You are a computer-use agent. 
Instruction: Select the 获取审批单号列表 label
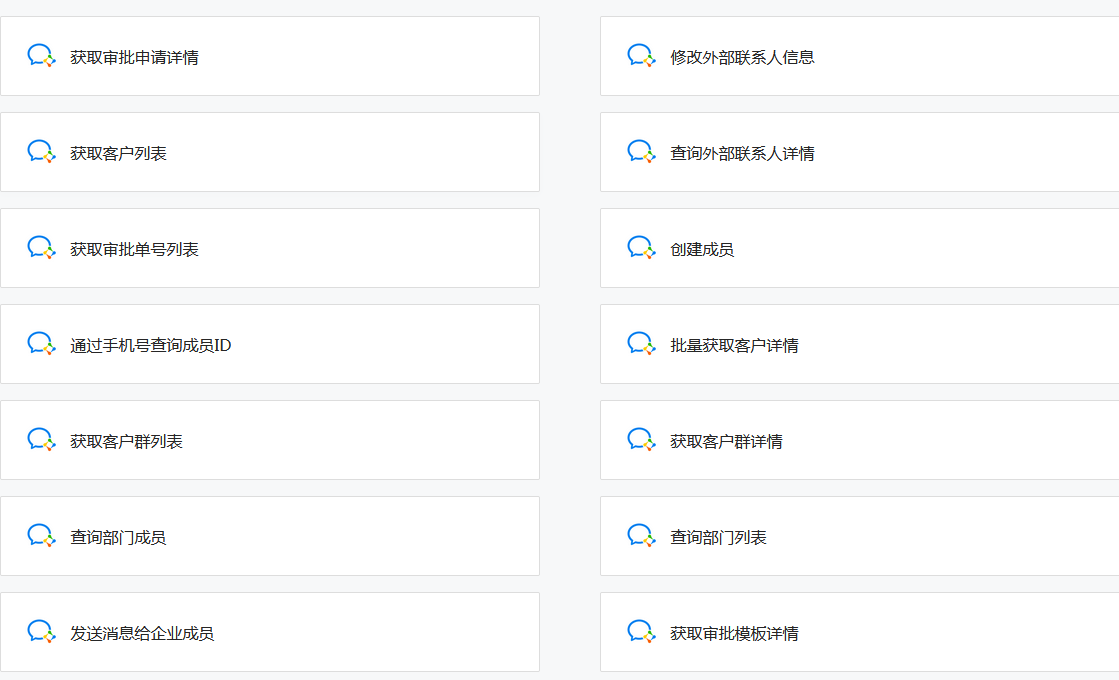pyautogui.click(x=134, y=249)
